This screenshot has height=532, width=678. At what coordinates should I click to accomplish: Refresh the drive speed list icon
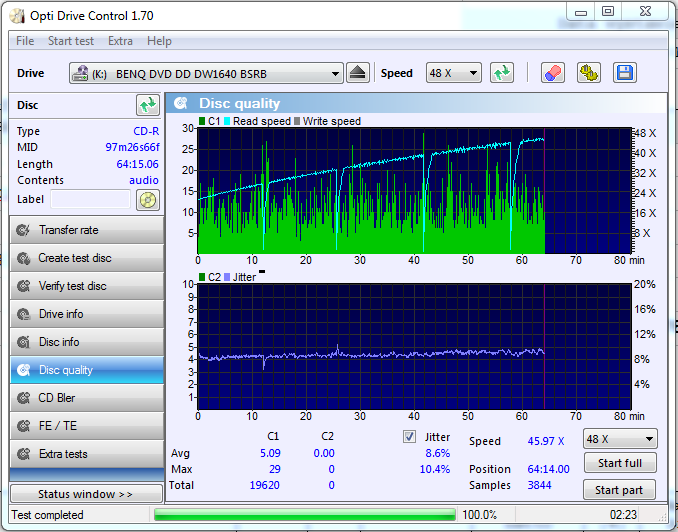point(502,73)
